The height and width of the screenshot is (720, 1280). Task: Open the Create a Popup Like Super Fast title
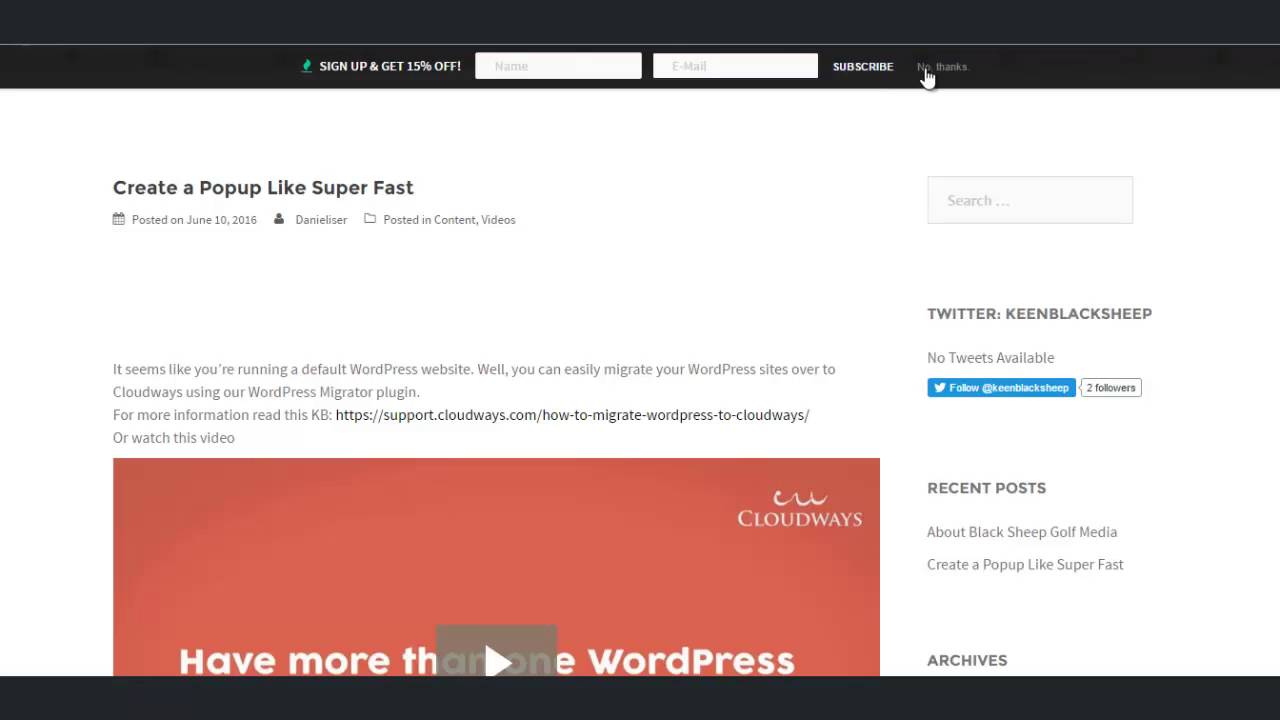[x=263, y=187]
